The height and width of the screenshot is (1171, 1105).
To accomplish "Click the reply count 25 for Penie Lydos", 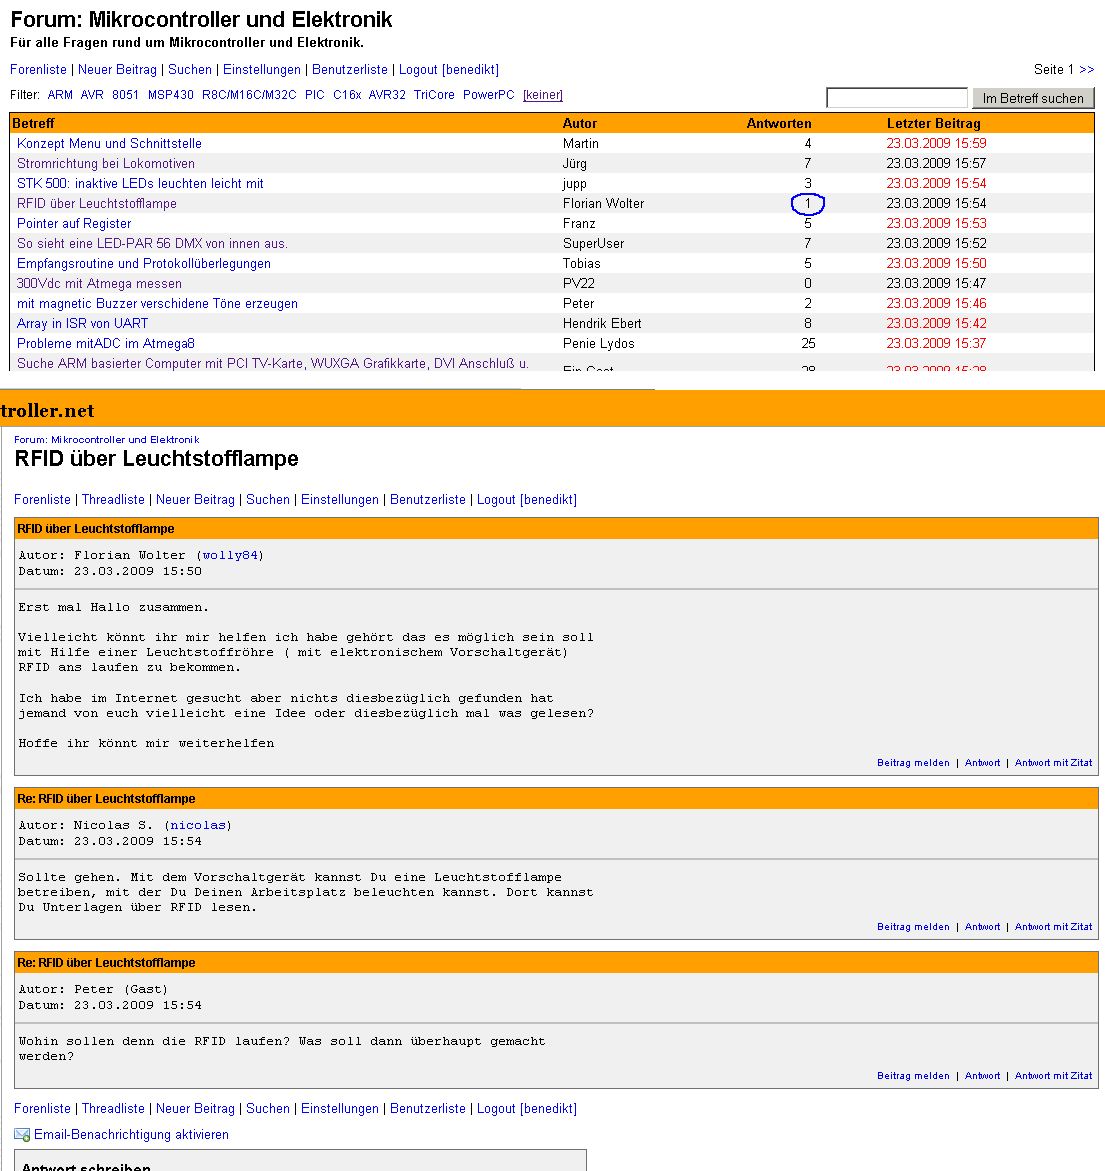I will (x=808, y=344).
